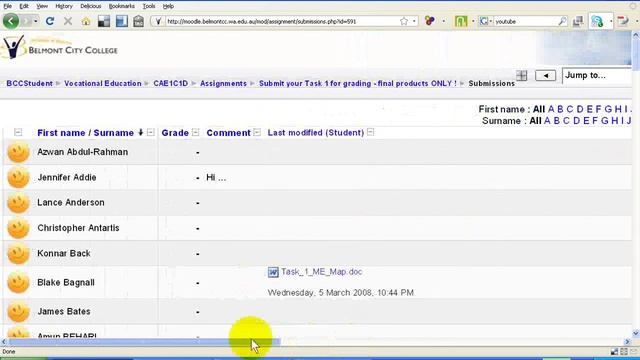Click the colorful toolbar icon right of address bar

[429, 21]
